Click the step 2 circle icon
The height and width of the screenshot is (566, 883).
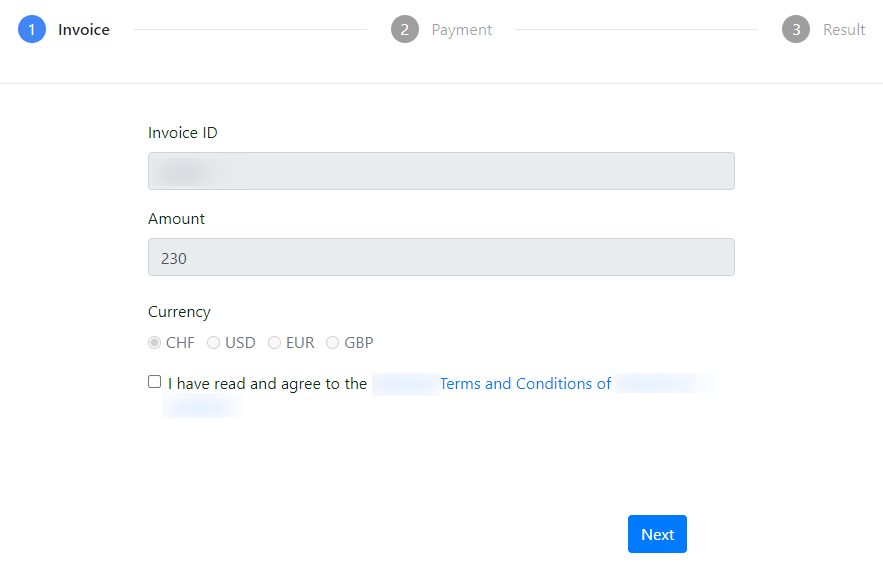coord(405,30)
